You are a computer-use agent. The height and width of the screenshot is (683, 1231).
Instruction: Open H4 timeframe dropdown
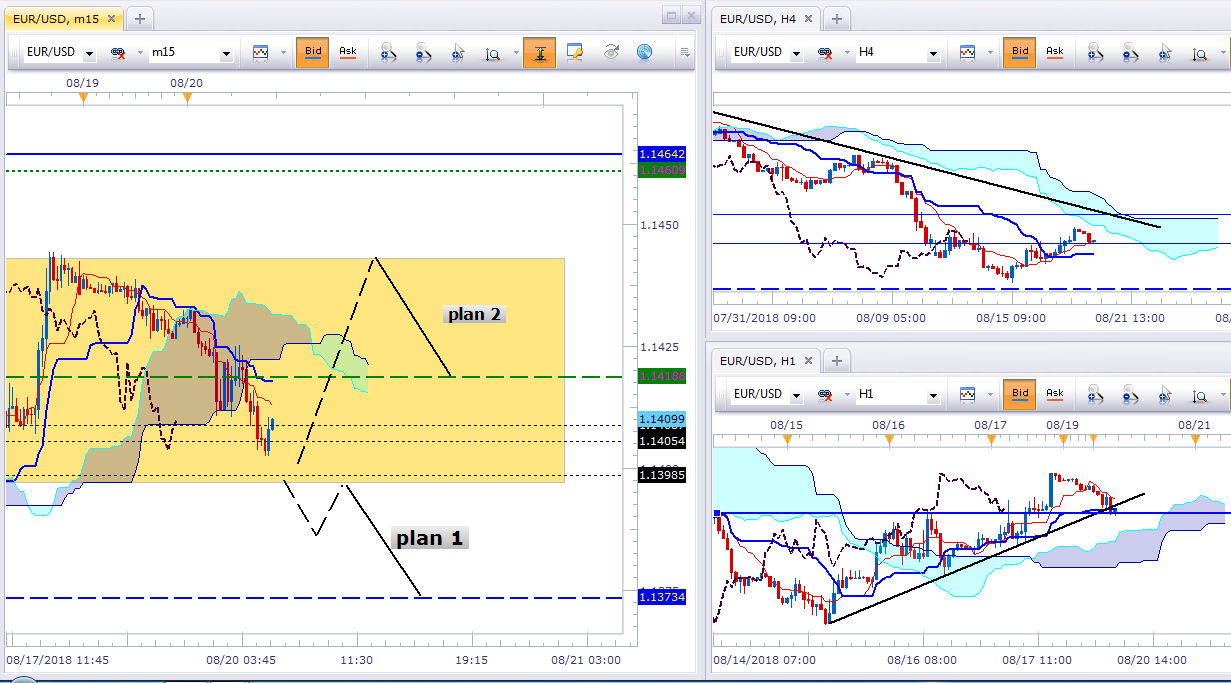(934, 53)
